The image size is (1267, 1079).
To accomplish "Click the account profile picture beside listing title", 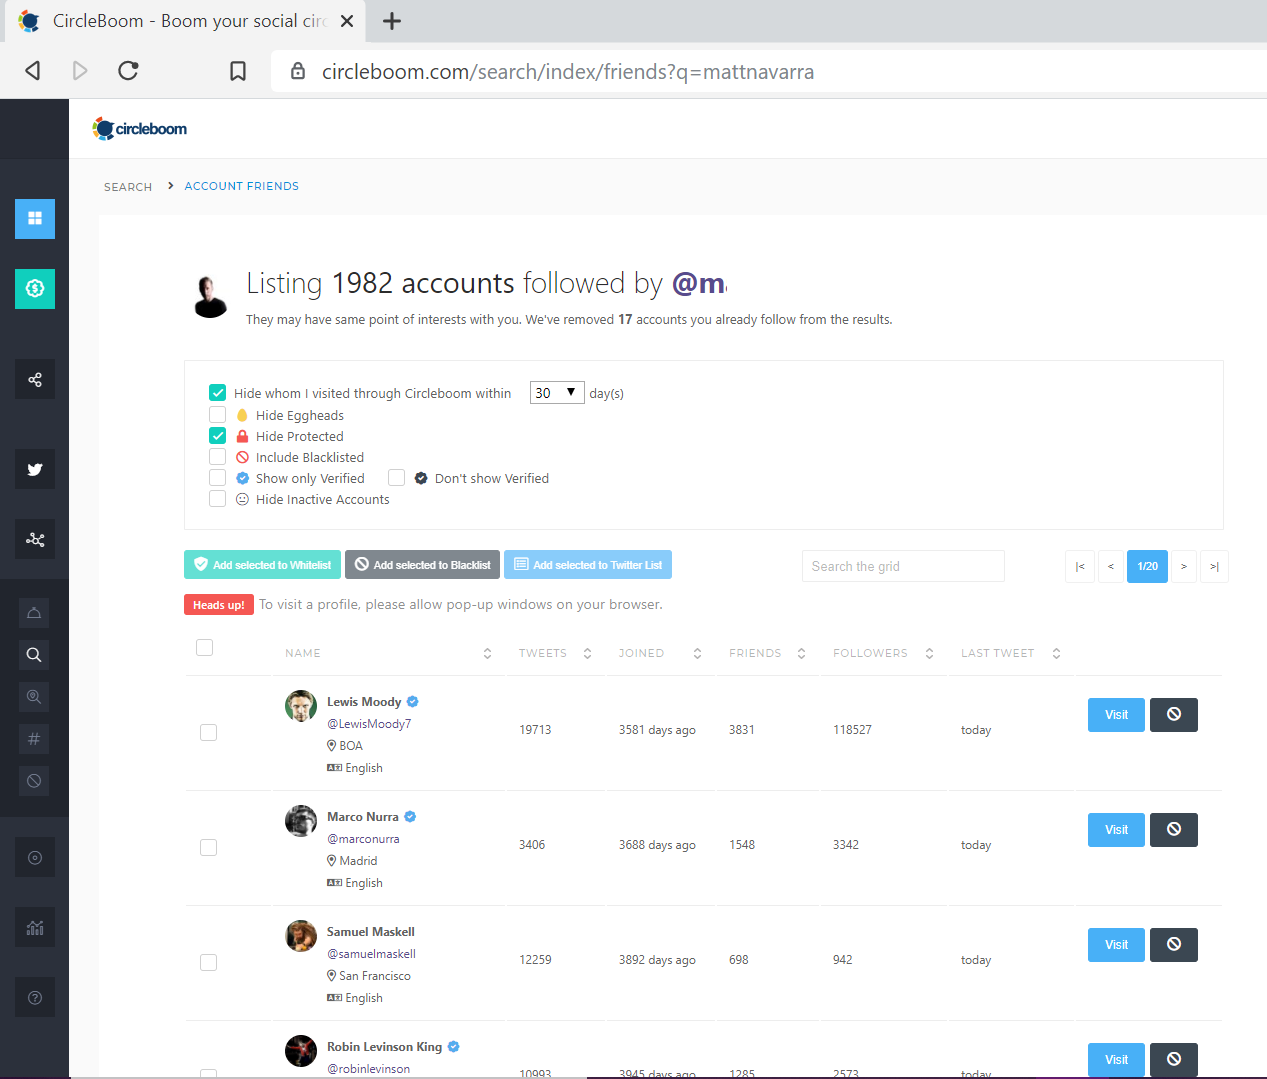I will pos(210,296).
